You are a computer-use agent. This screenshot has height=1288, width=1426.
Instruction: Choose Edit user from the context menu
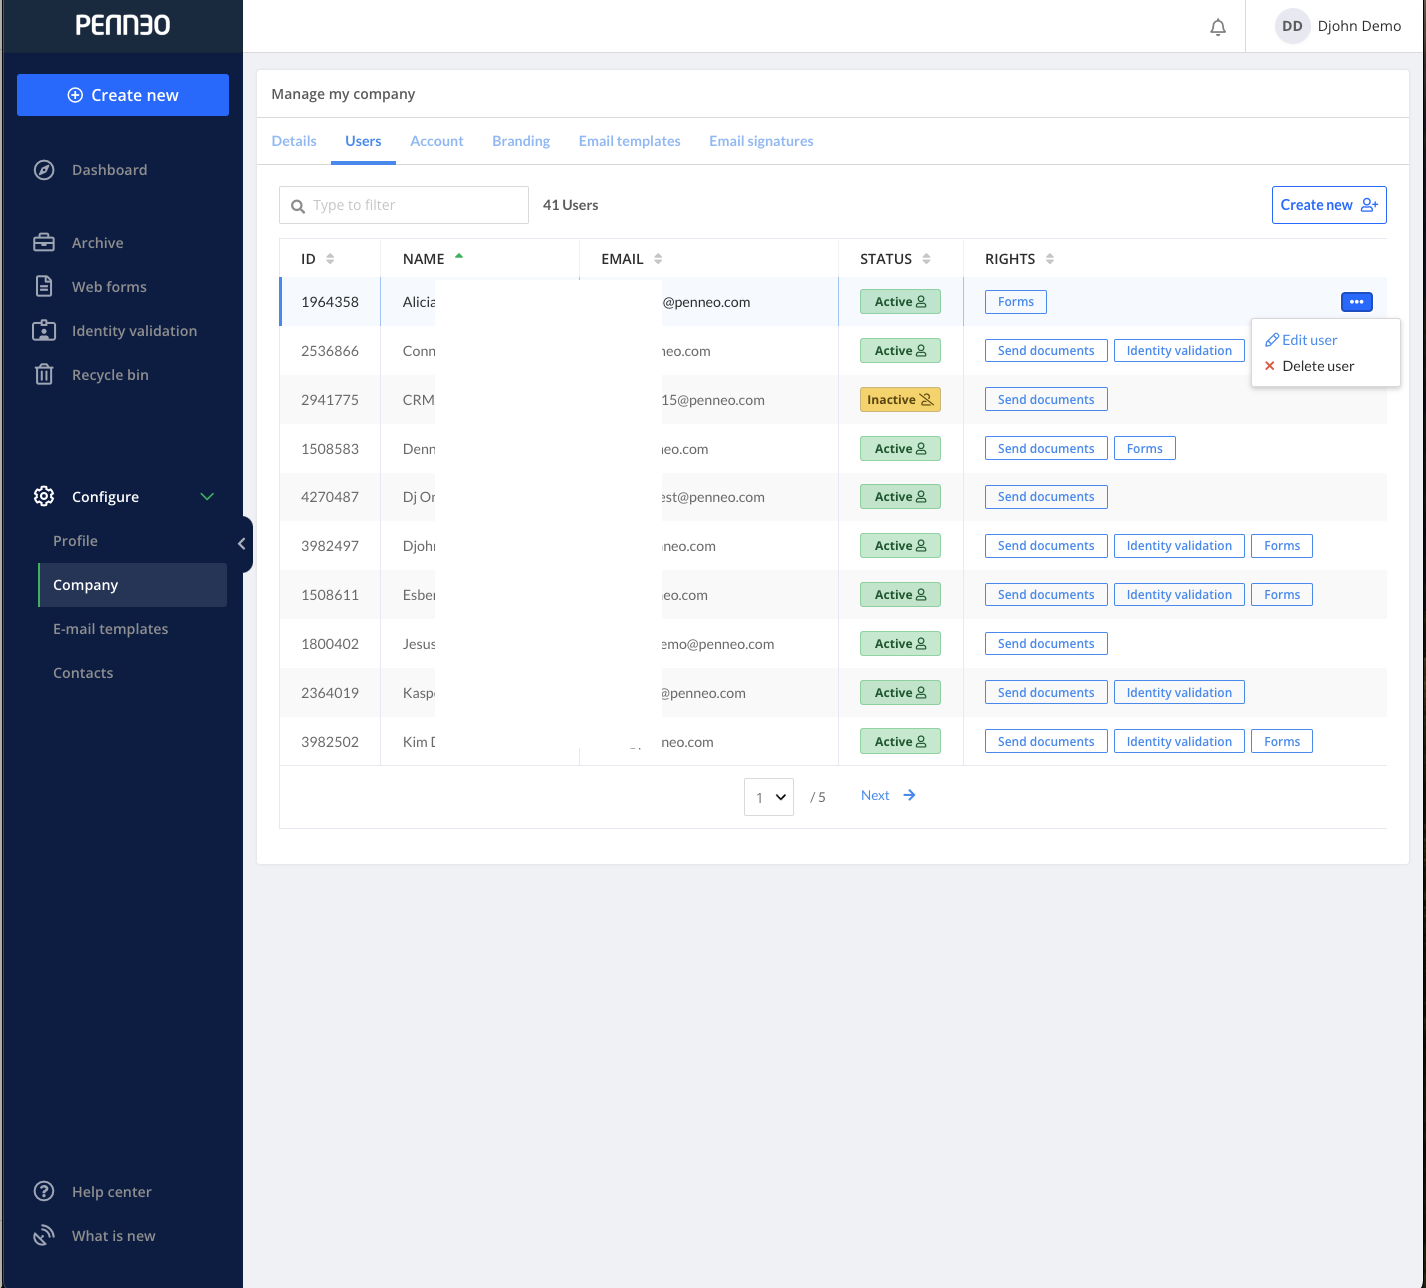[x=1301, y=340]
